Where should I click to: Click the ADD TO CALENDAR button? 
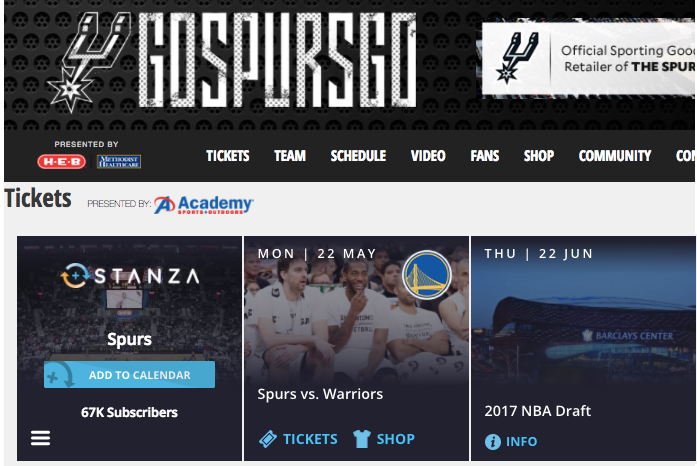pos(129,374)
